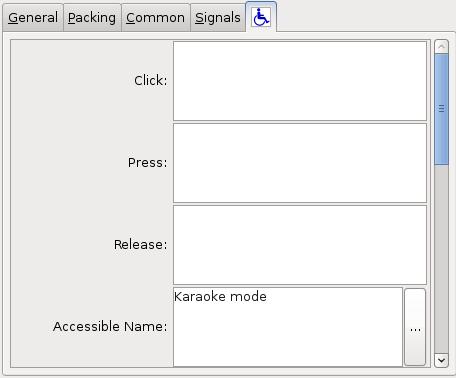Viewport: 456px width, 378px height.
Task: Go to the Signals tab
Action: click(x=218, y=18)
